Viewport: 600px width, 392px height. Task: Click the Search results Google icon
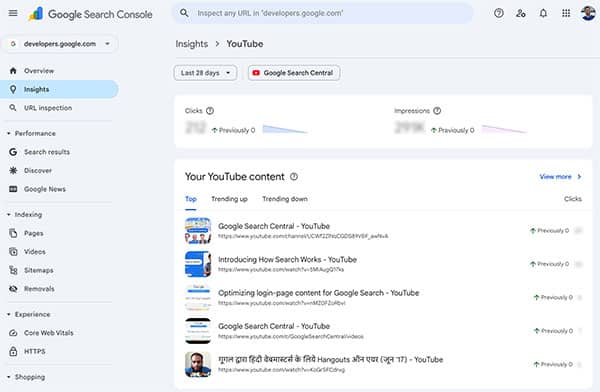click(x=13, y=152)
